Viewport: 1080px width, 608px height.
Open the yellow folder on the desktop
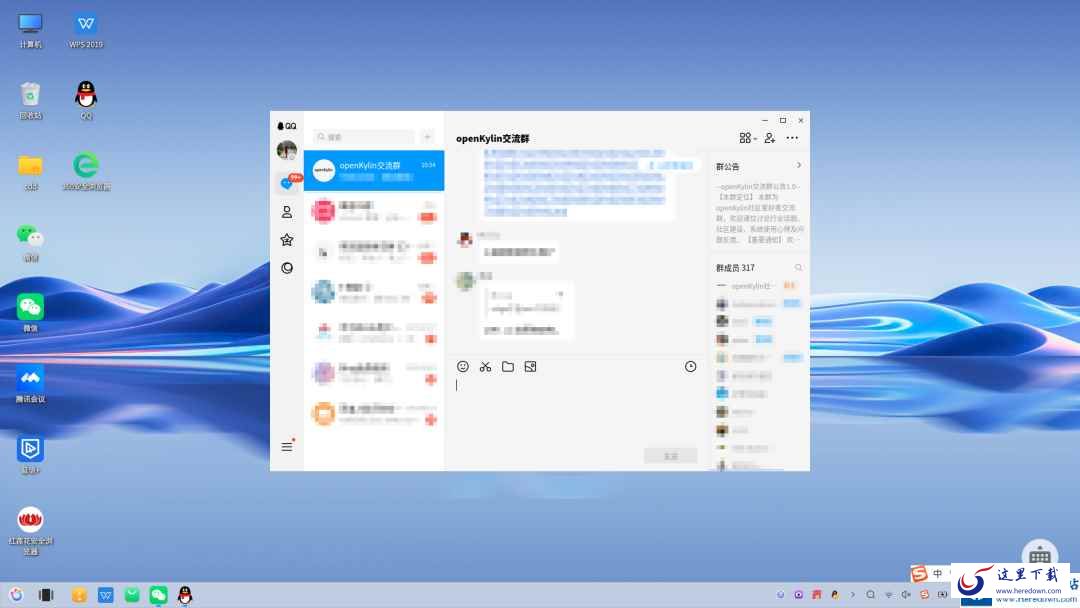pos(30,171)
